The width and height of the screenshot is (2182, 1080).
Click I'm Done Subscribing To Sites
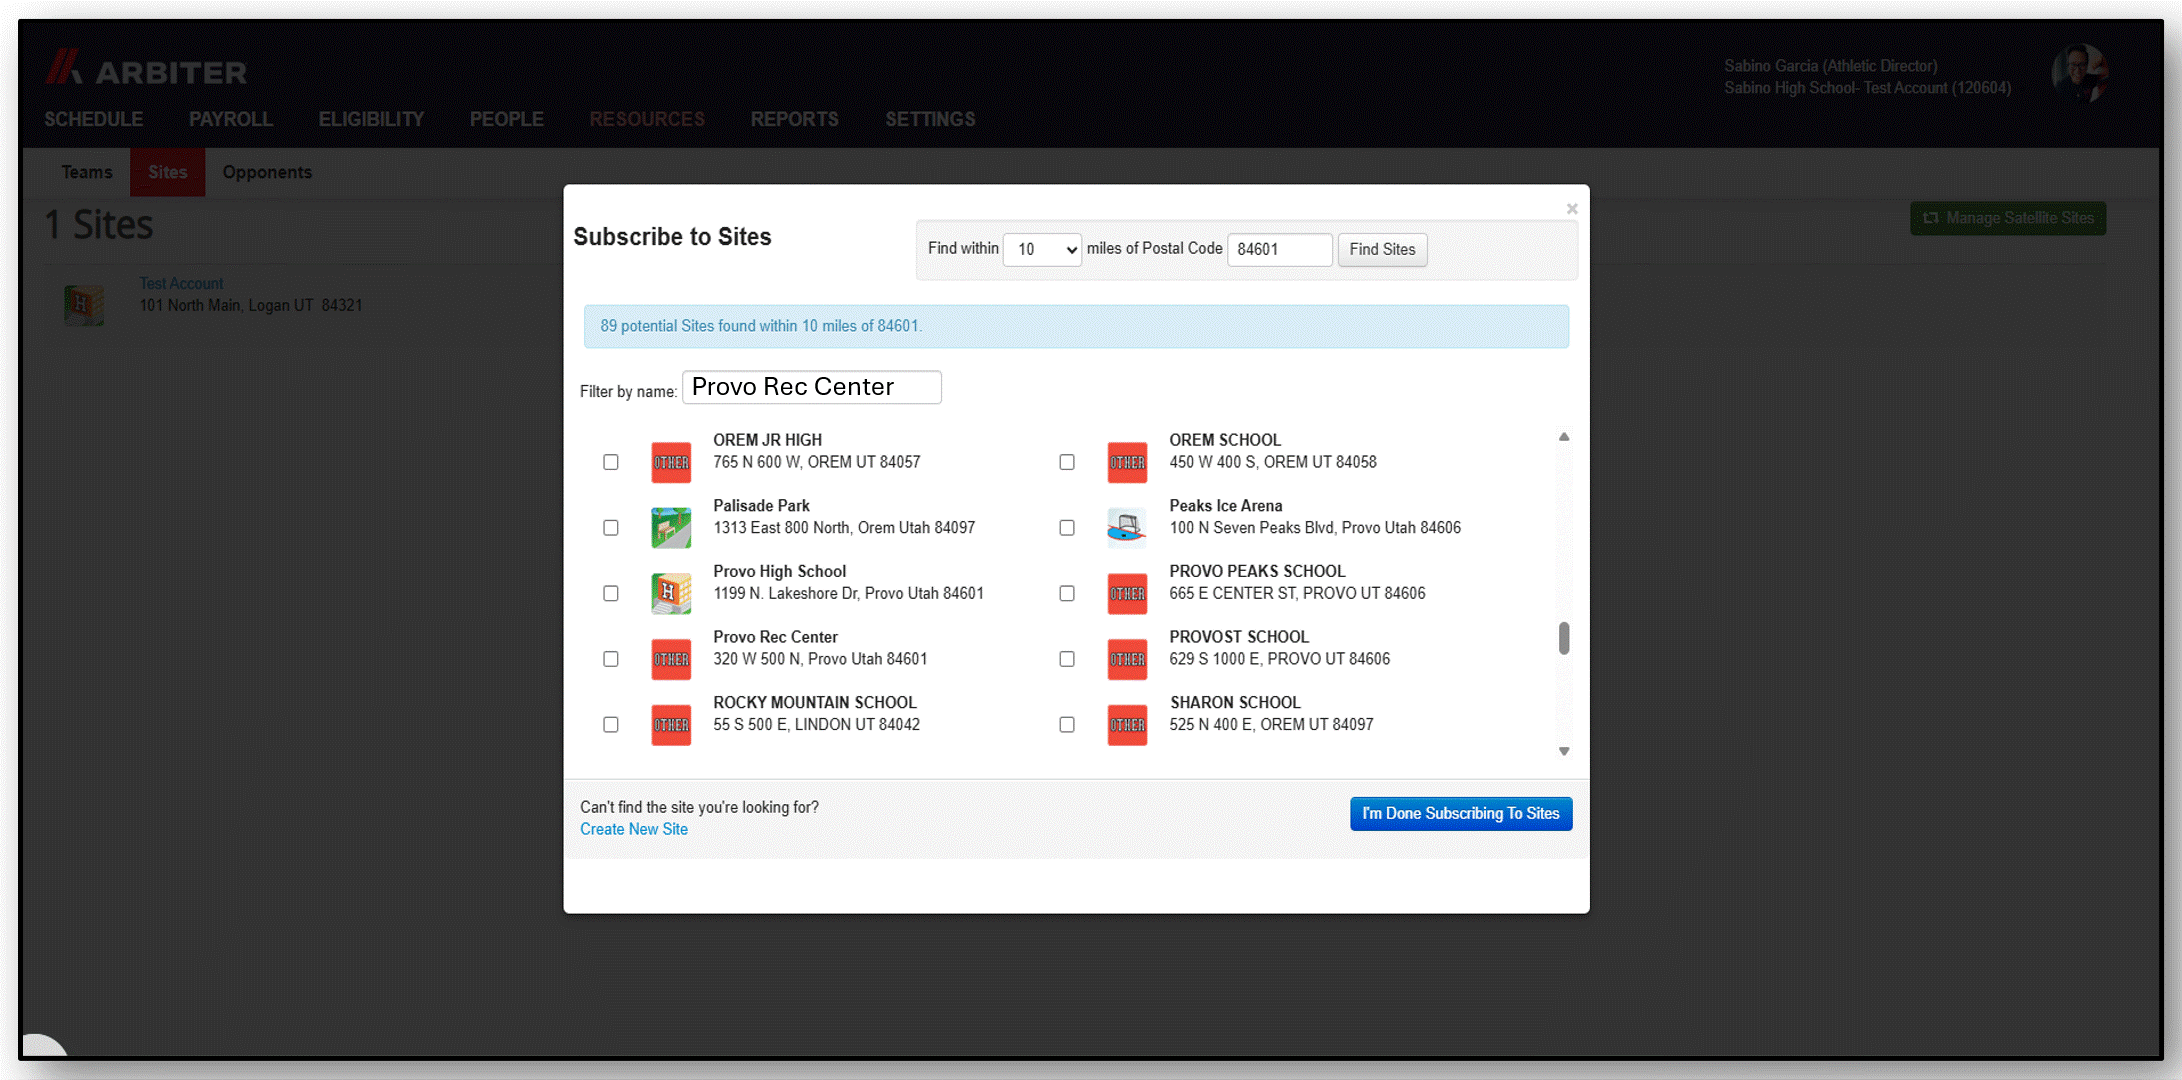[x=1461, y=814]
